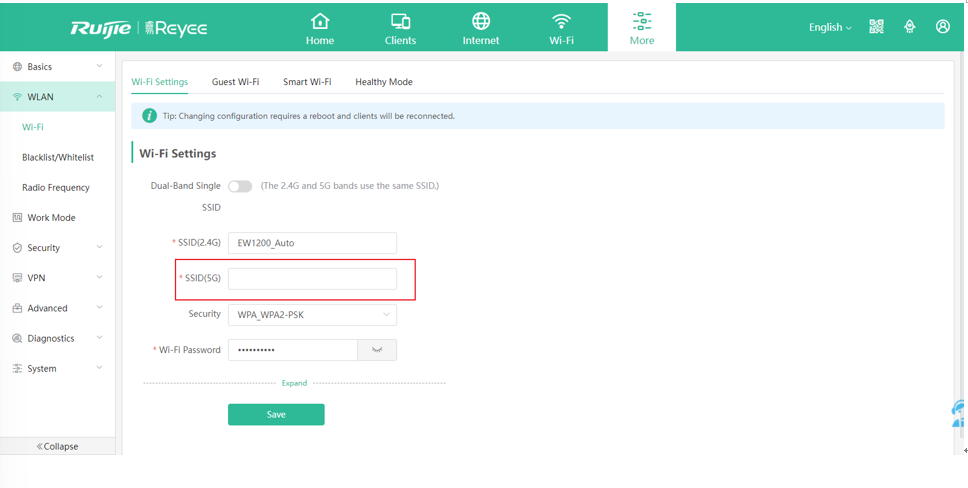Toggle Dual-Band Single SSID switch
Viewport: 968px width, 488px height.
click(240, 186)
